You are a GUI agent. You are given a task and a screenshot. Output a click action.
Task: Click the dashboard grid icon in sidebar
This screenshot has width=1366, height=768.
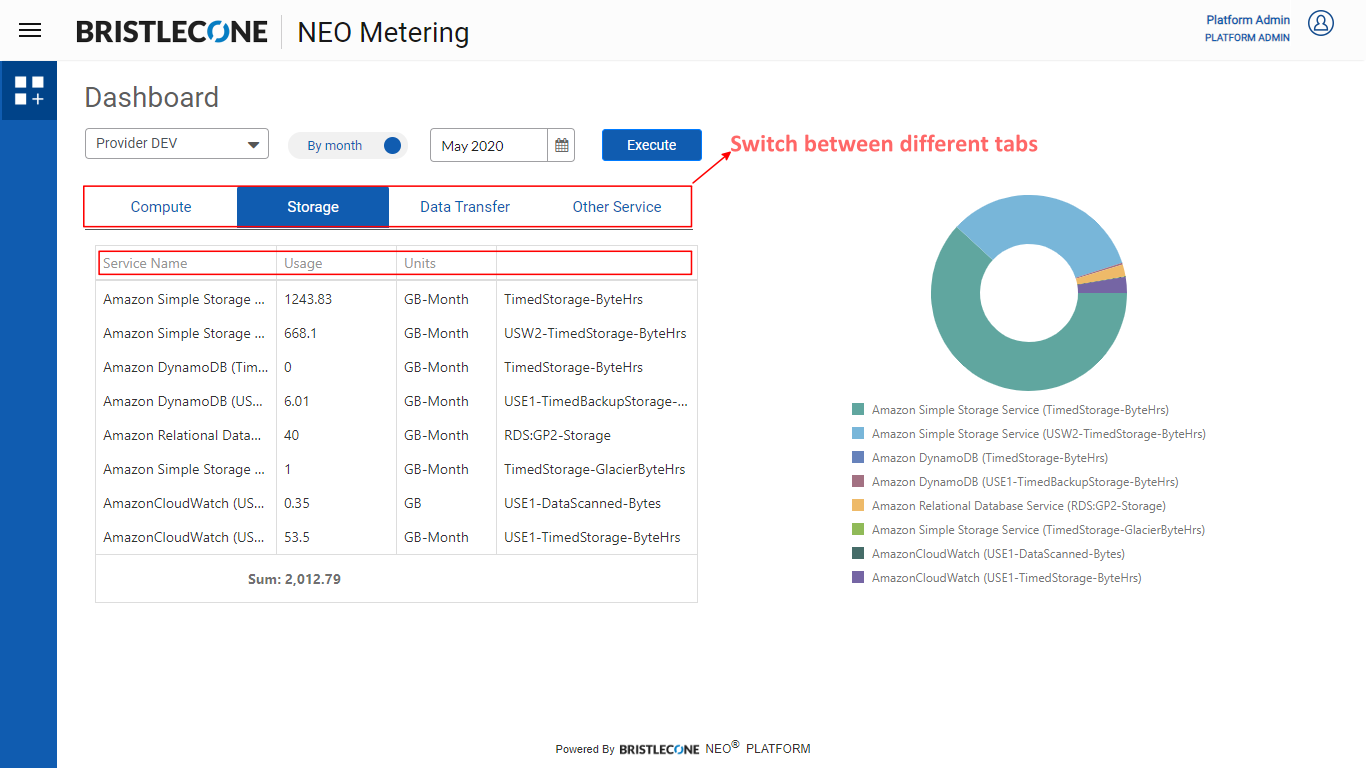(x=29, y=91)
